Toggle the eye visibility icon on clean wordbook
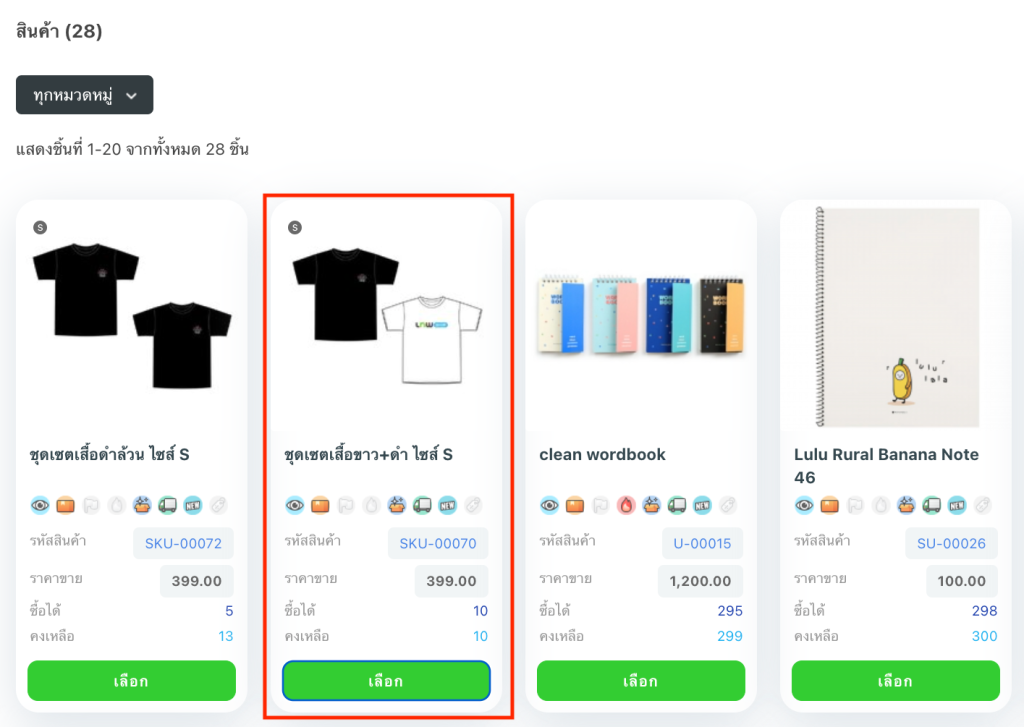The image size is (1024, 727). (x=550, y=505)
